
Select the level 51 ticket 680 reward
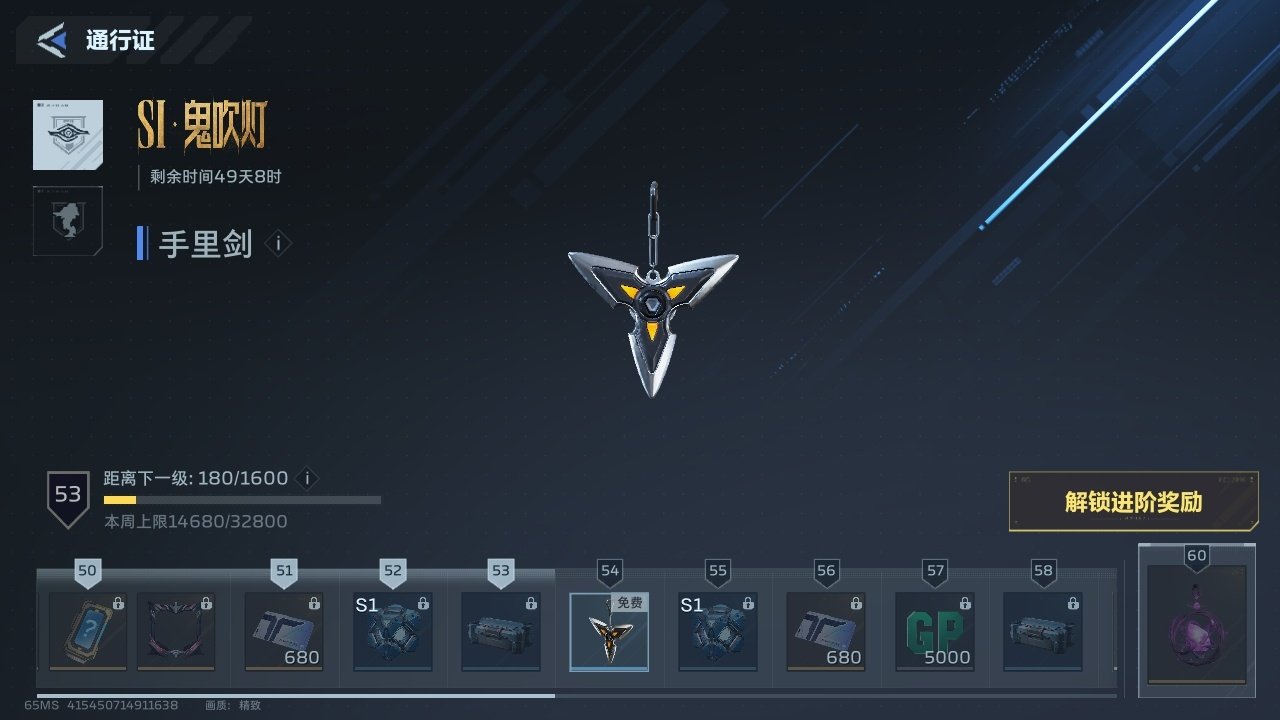point(284,631)
